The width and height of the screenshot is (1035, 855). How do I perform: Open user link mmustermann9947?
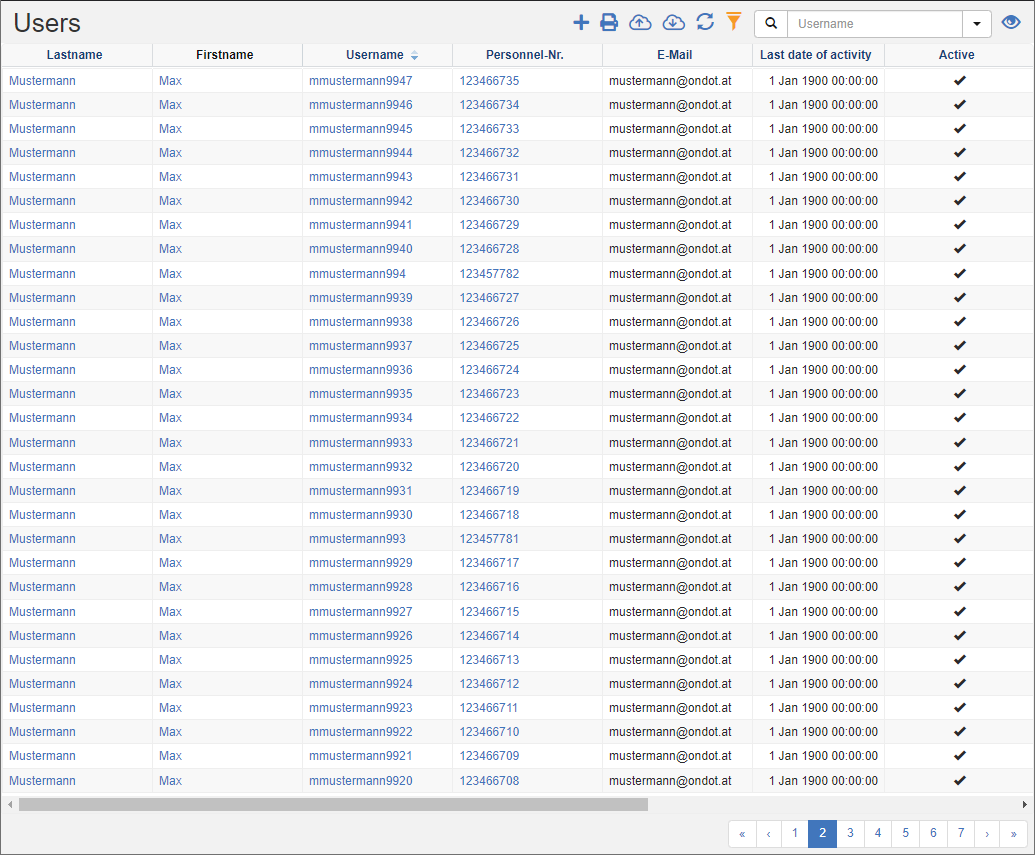pyautogui.click(x=360, y=80)
